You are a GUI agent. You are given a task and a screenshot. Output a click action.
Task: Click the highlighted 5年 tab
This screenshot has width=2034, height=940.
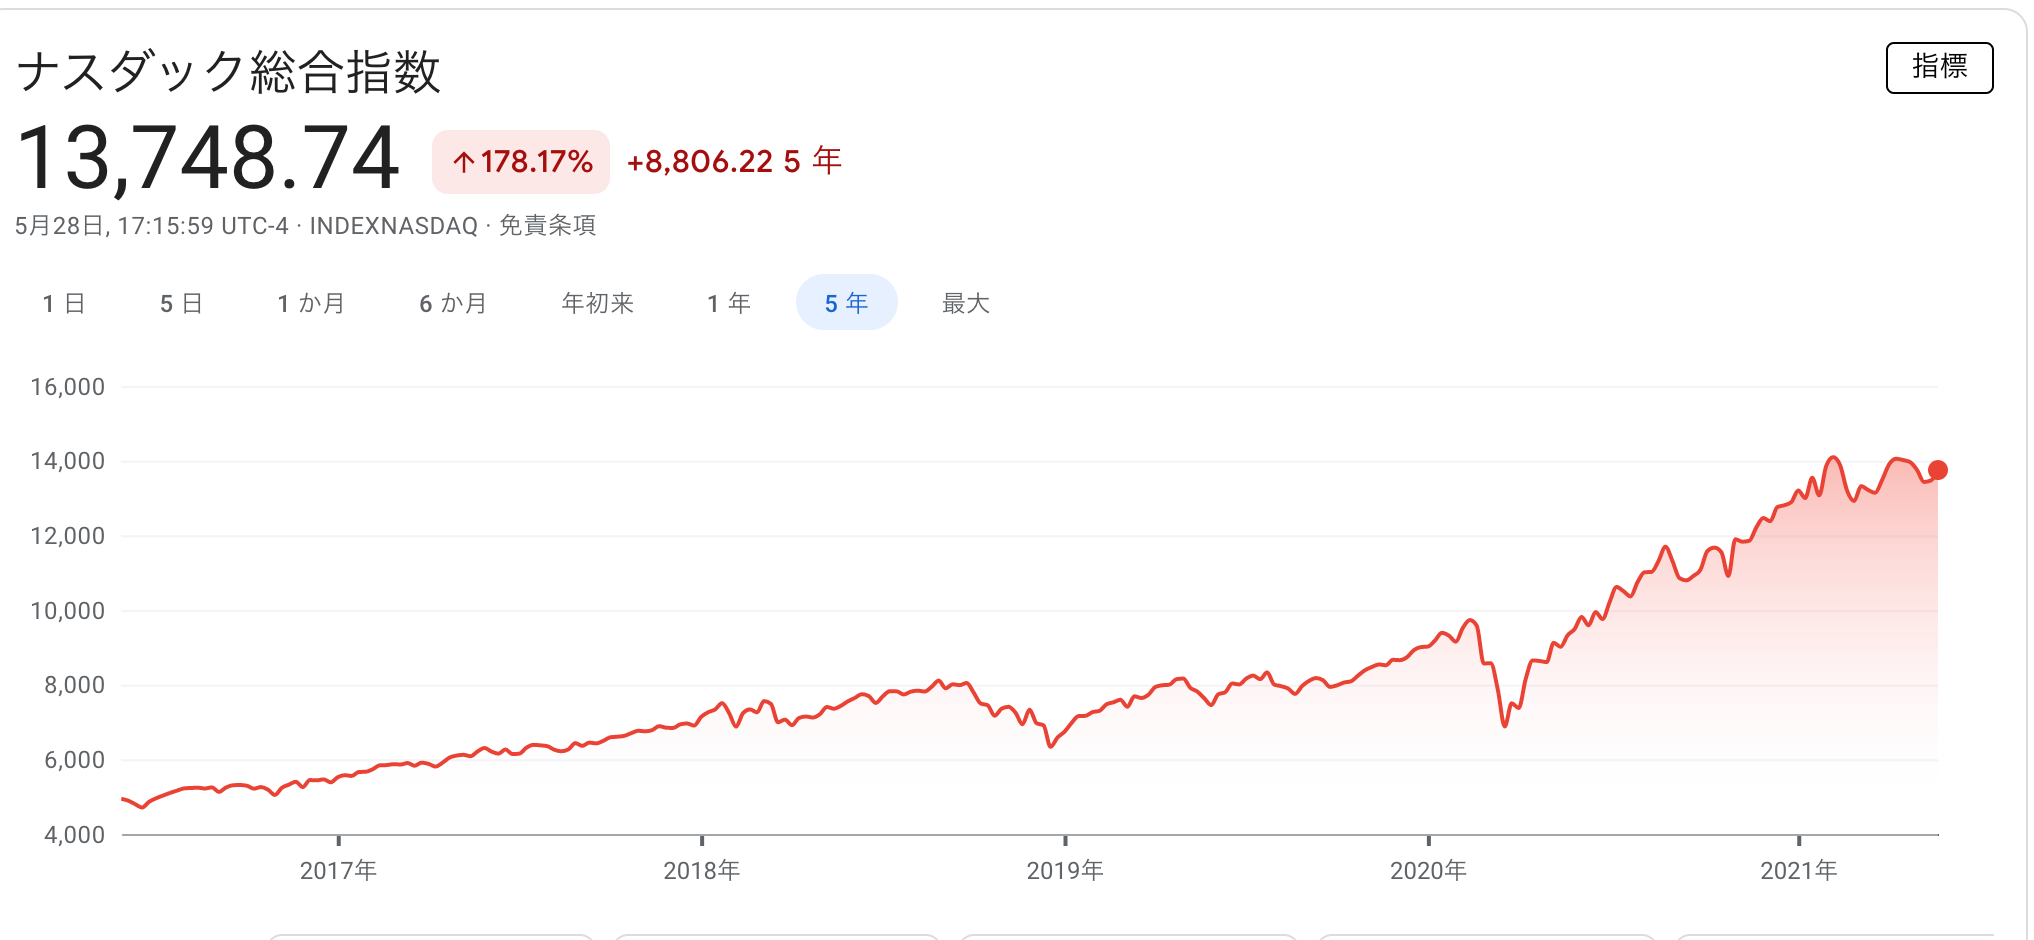point(846,303)
